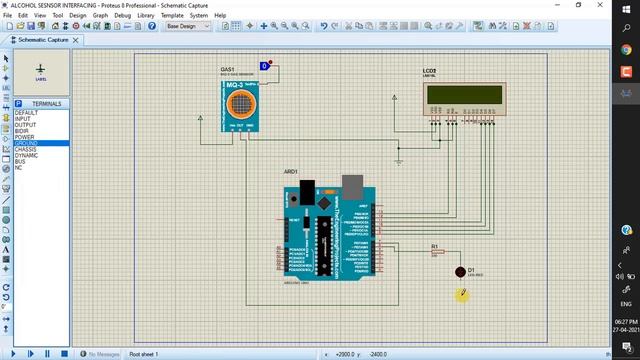640x360 pixels.
Task: Open the Graph menu
Action: pos(100,16)
